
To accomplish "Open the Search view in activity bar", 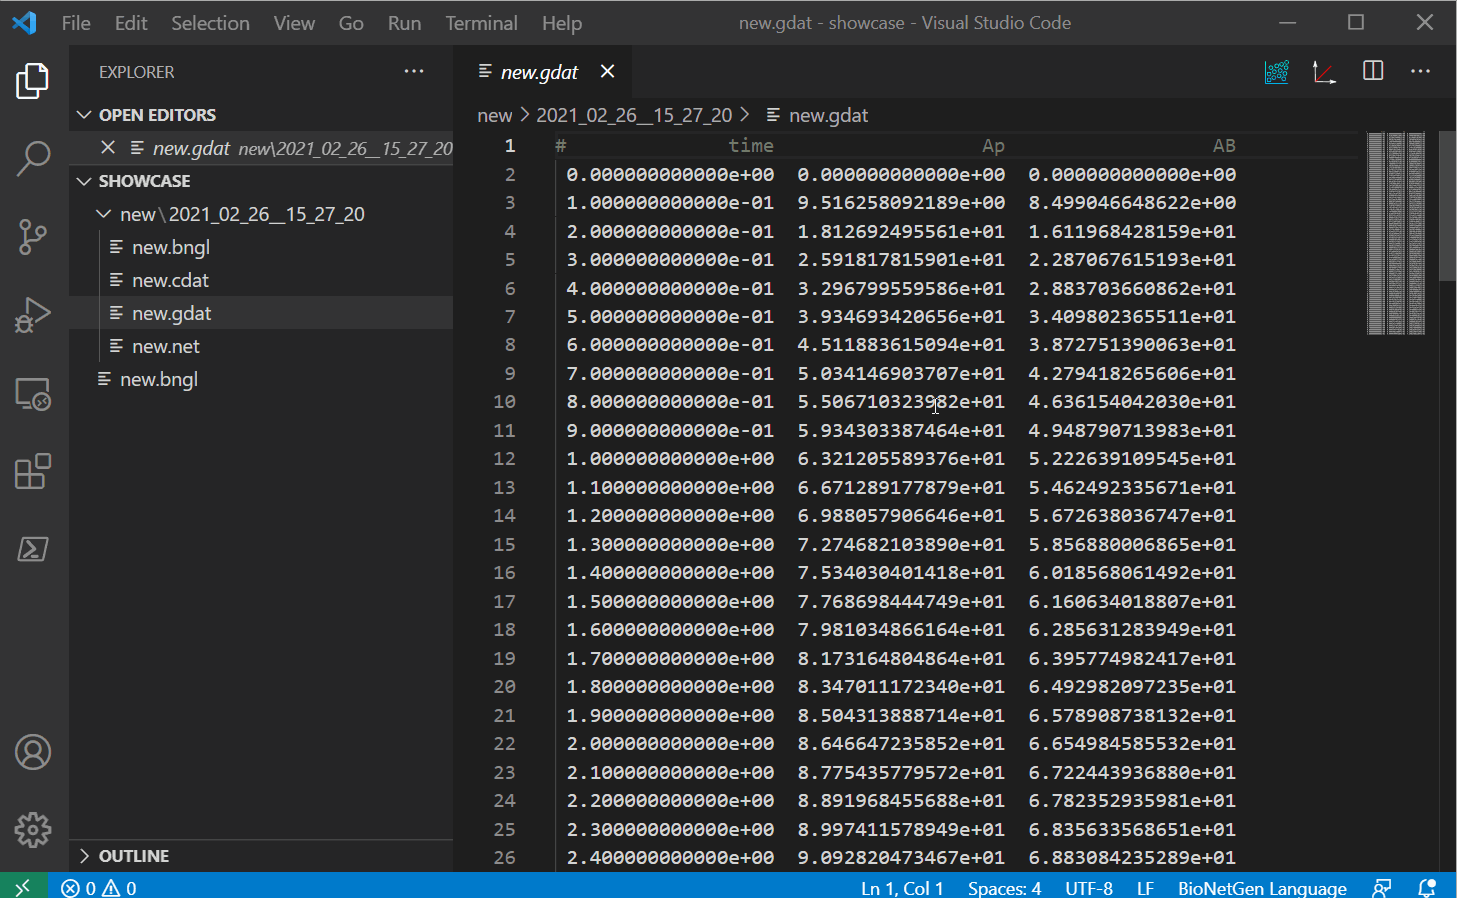I will (x=33, y=158).
